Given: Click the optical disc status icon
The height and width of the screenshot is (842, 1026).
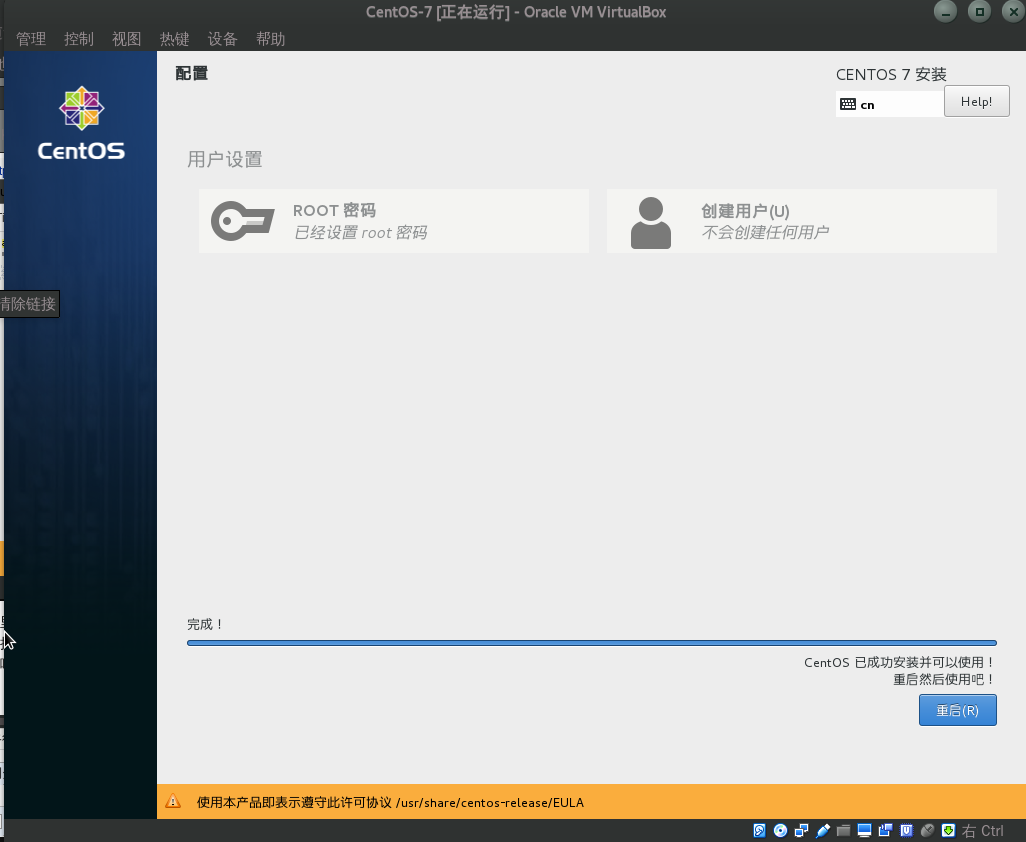Looking at the screenshot, I should click(x=781, y=831).
